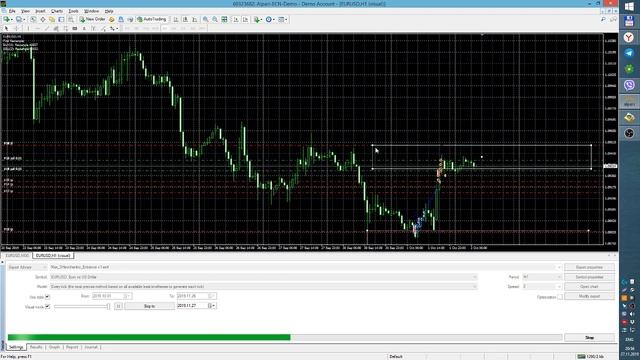
Task: Open the MetaEditor icon
Action: [x=111, y=19]
